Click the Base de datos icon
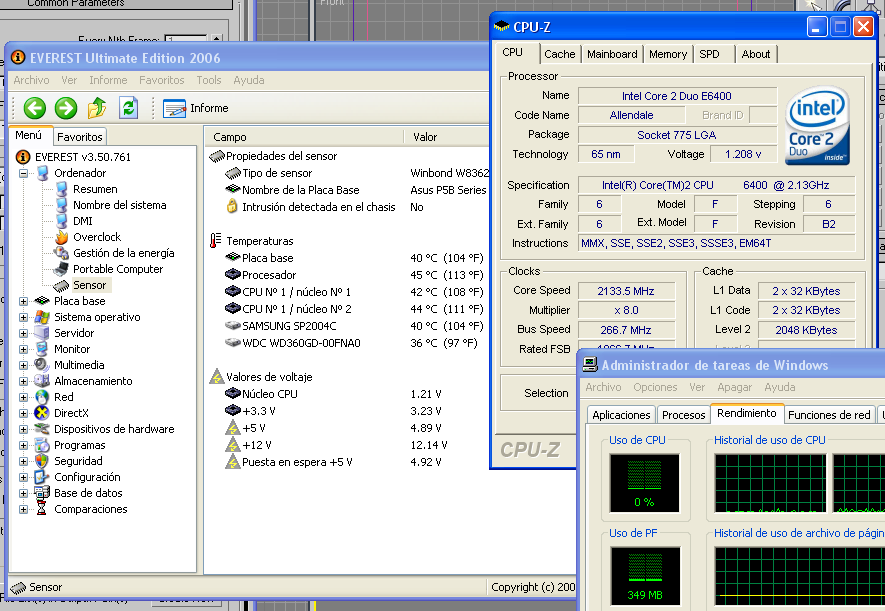Viewport: 885px width, 611px height. point(42,493)
